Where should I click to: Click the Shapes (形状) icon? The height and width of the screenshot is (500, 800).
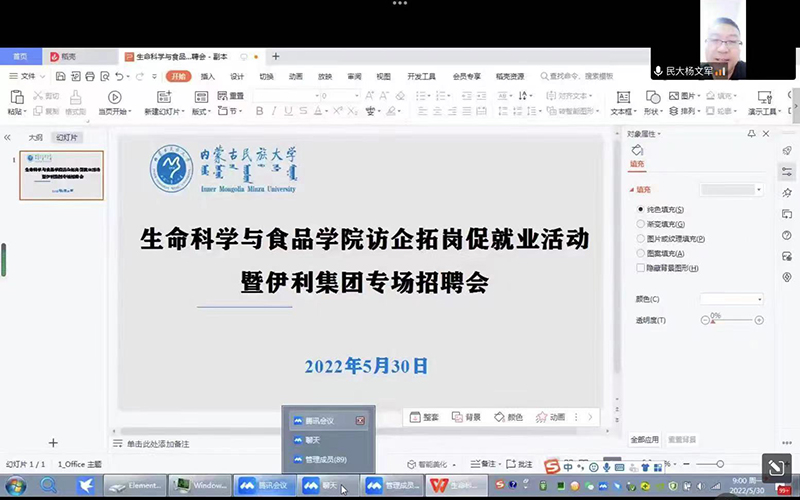(x=653, y=97)
